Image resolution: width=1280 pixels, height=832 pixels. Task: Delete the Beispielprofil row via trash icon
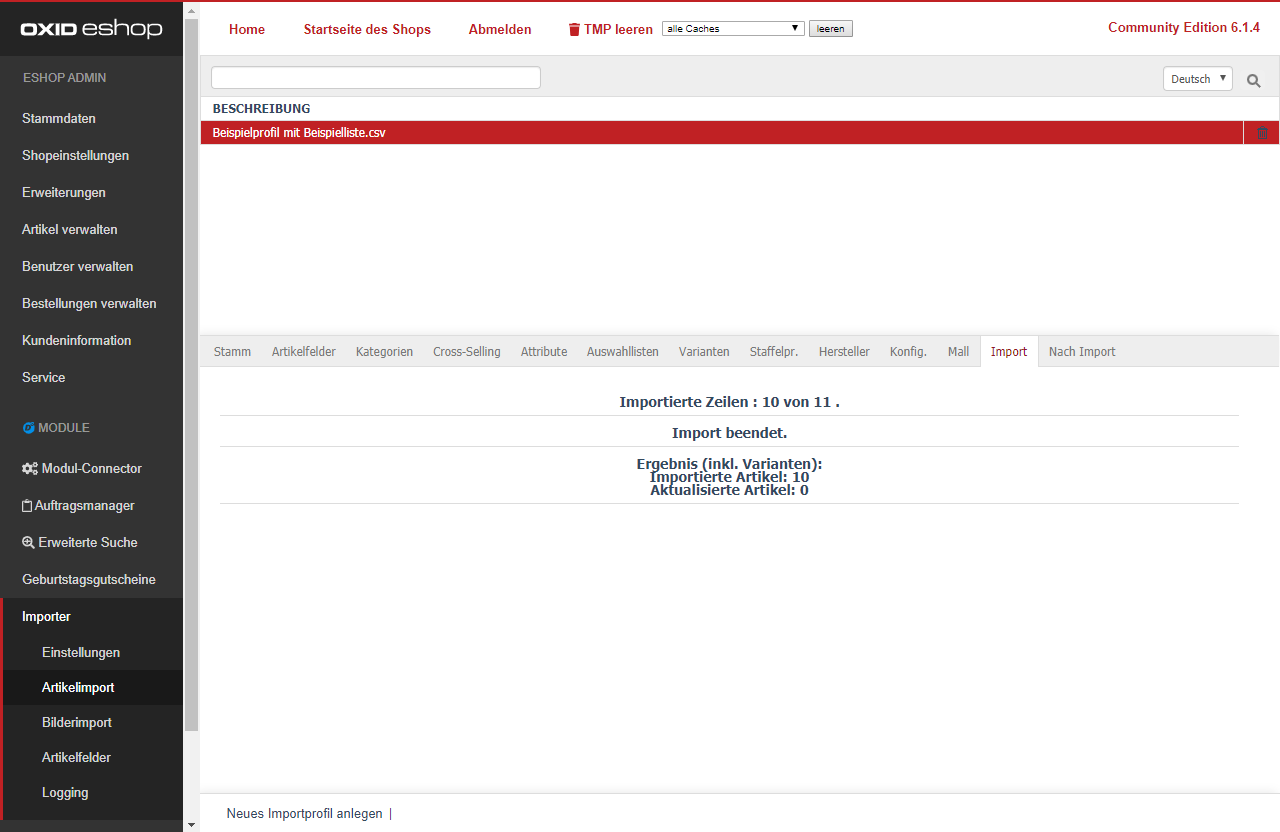[1262, 133]
